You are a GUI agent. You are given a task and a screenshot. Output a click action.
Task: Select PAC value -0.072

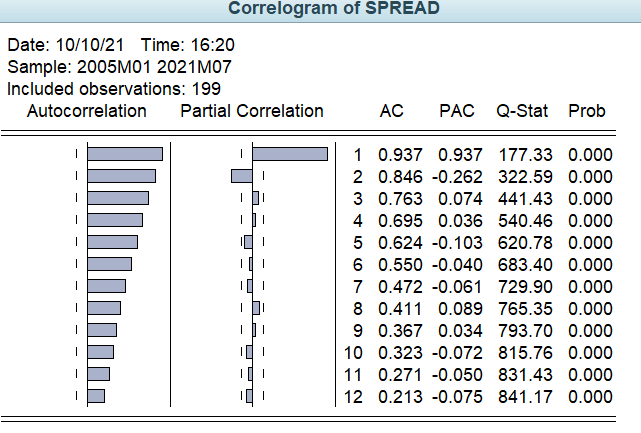click(457, 353)
